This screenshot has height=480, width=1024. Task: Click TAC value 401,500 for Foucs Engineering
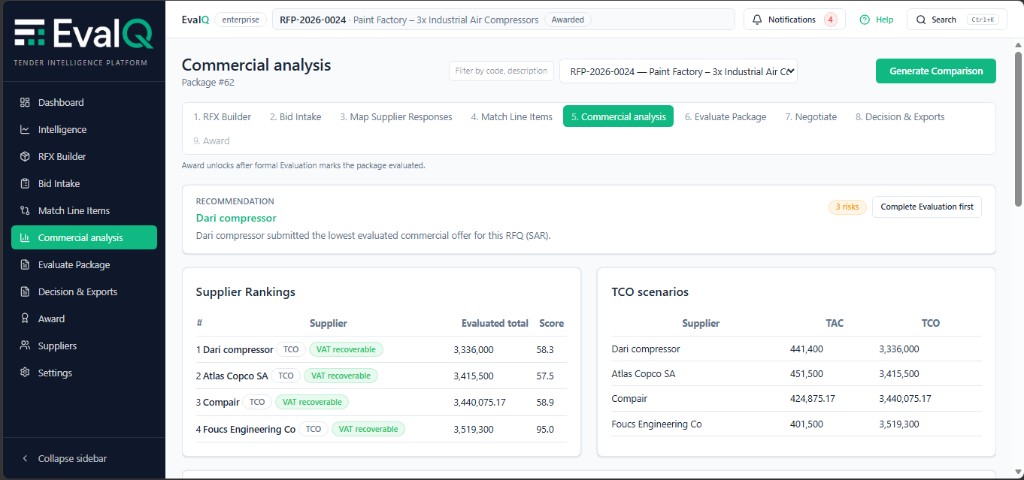click(807, 424)
